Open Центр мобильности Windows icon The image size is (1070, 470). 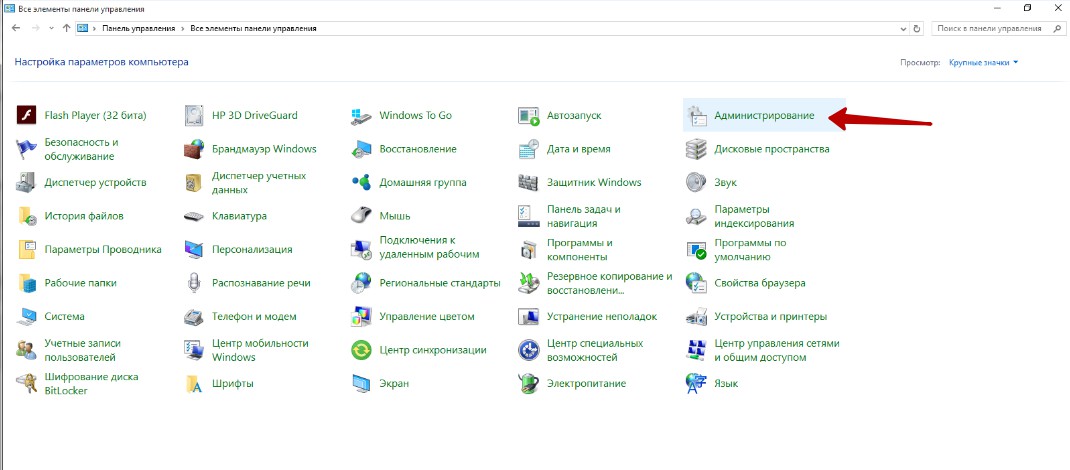point(194,350)
